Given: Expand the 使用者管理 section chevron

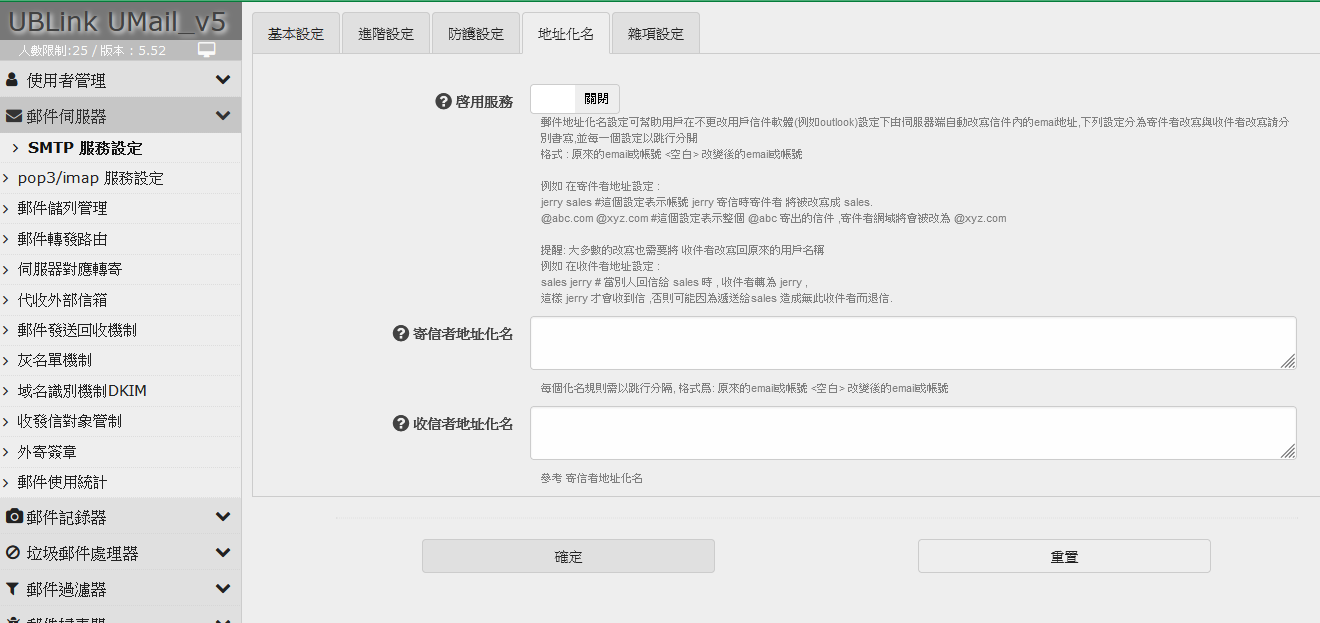Looking at the screenshot, I should (x=223, y=80).
